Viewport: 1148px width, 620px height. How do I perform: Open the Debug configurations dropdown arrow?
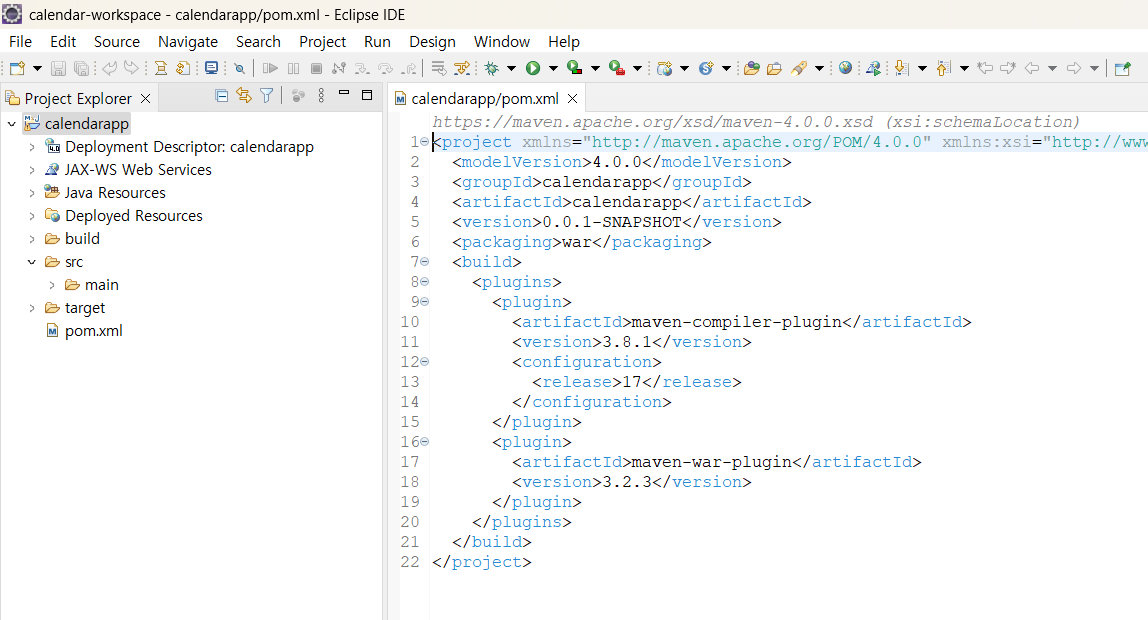511,69
